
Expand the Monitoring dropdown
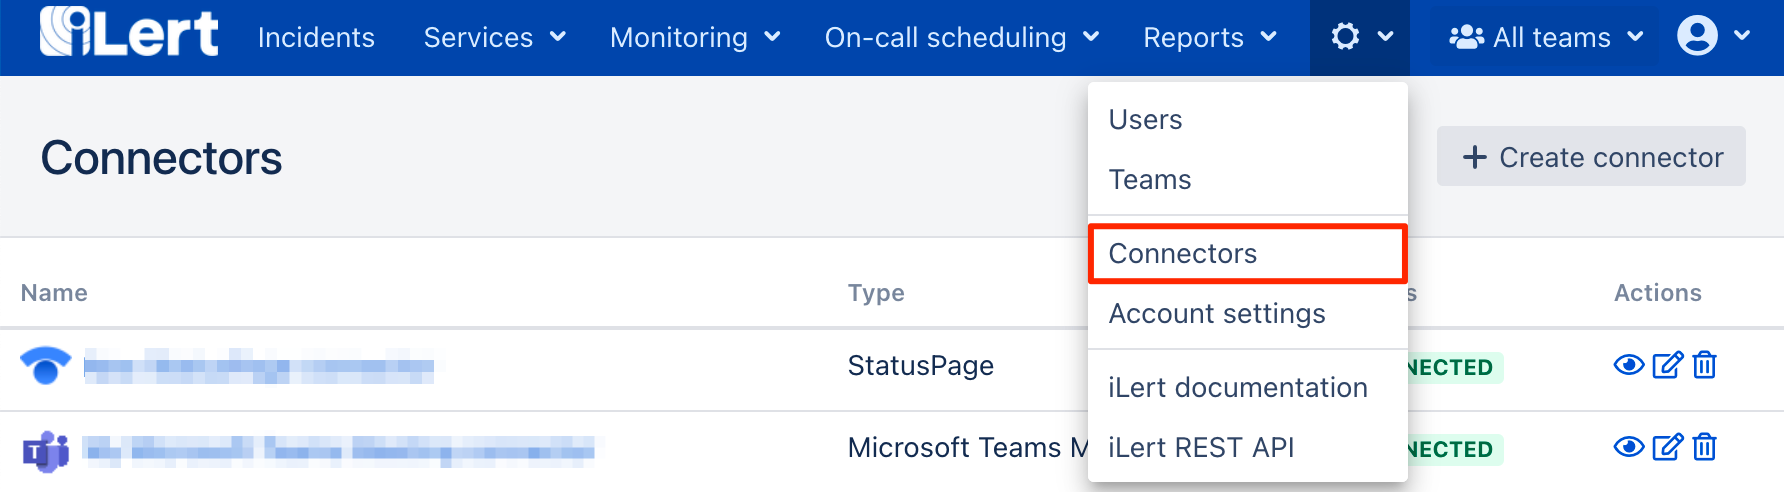pyautogui.click(x=694, y=38)
